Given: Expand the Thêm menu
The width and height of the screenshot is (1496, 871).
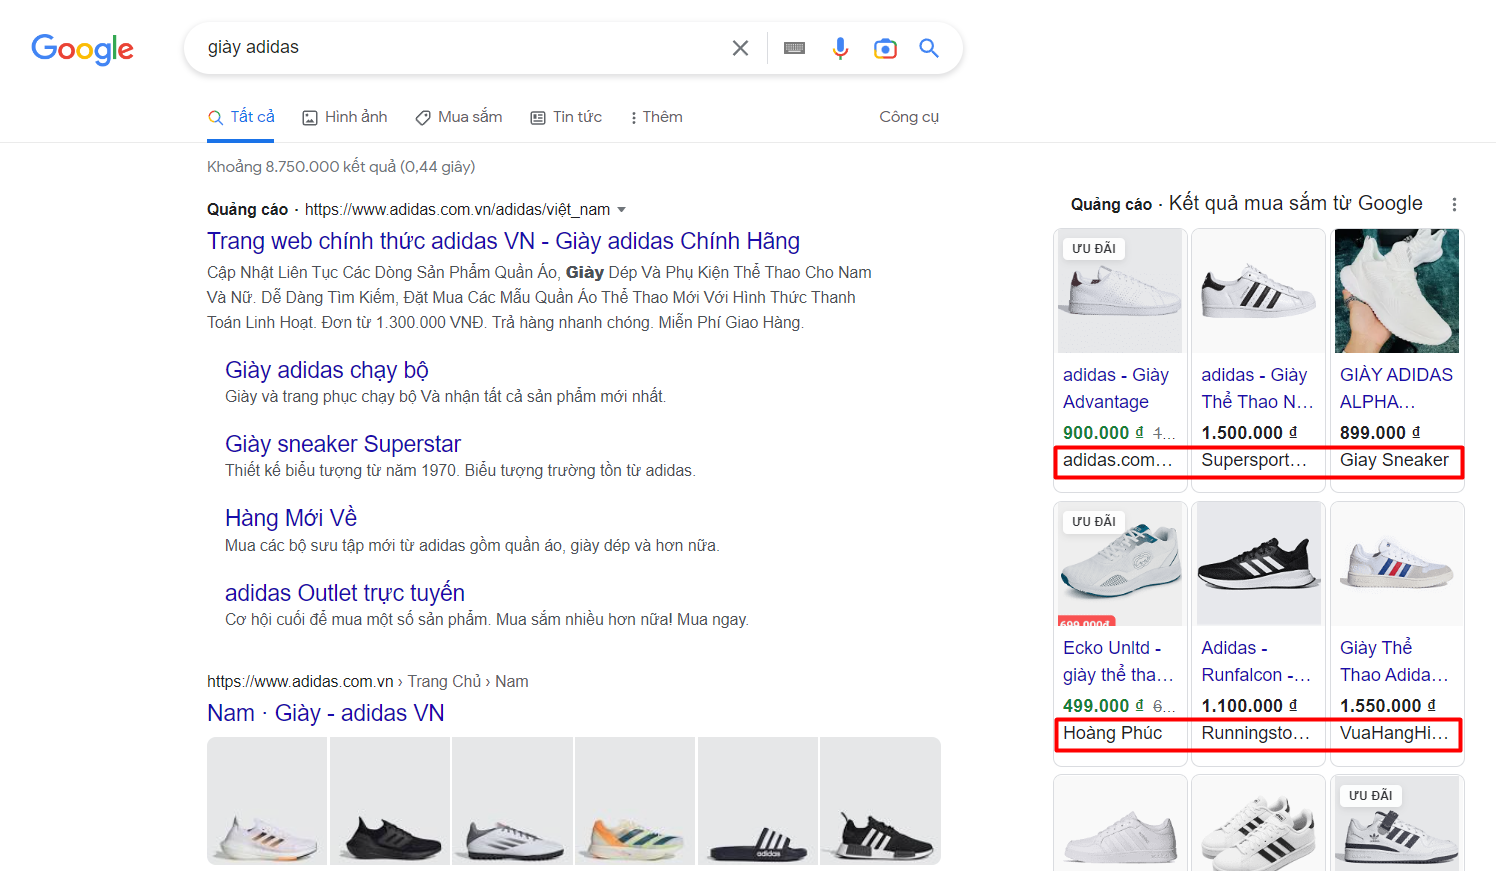Looking at the screenshot, I should [x=656, y=117].
